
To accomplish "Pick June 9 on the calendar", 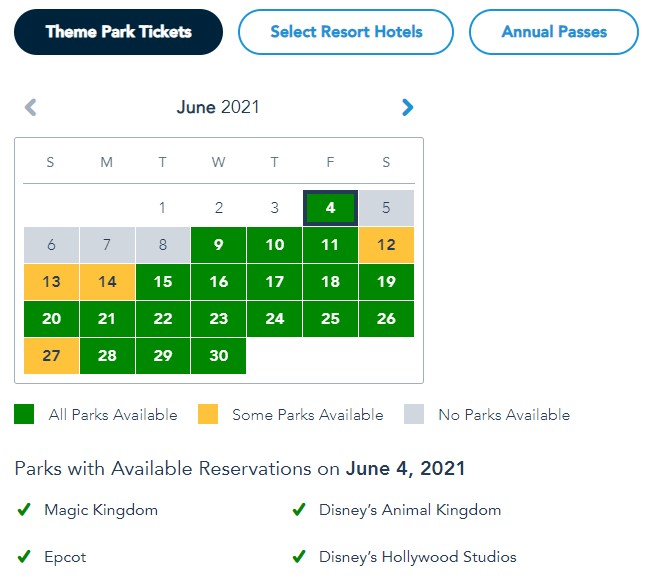I will click(219, 245).
